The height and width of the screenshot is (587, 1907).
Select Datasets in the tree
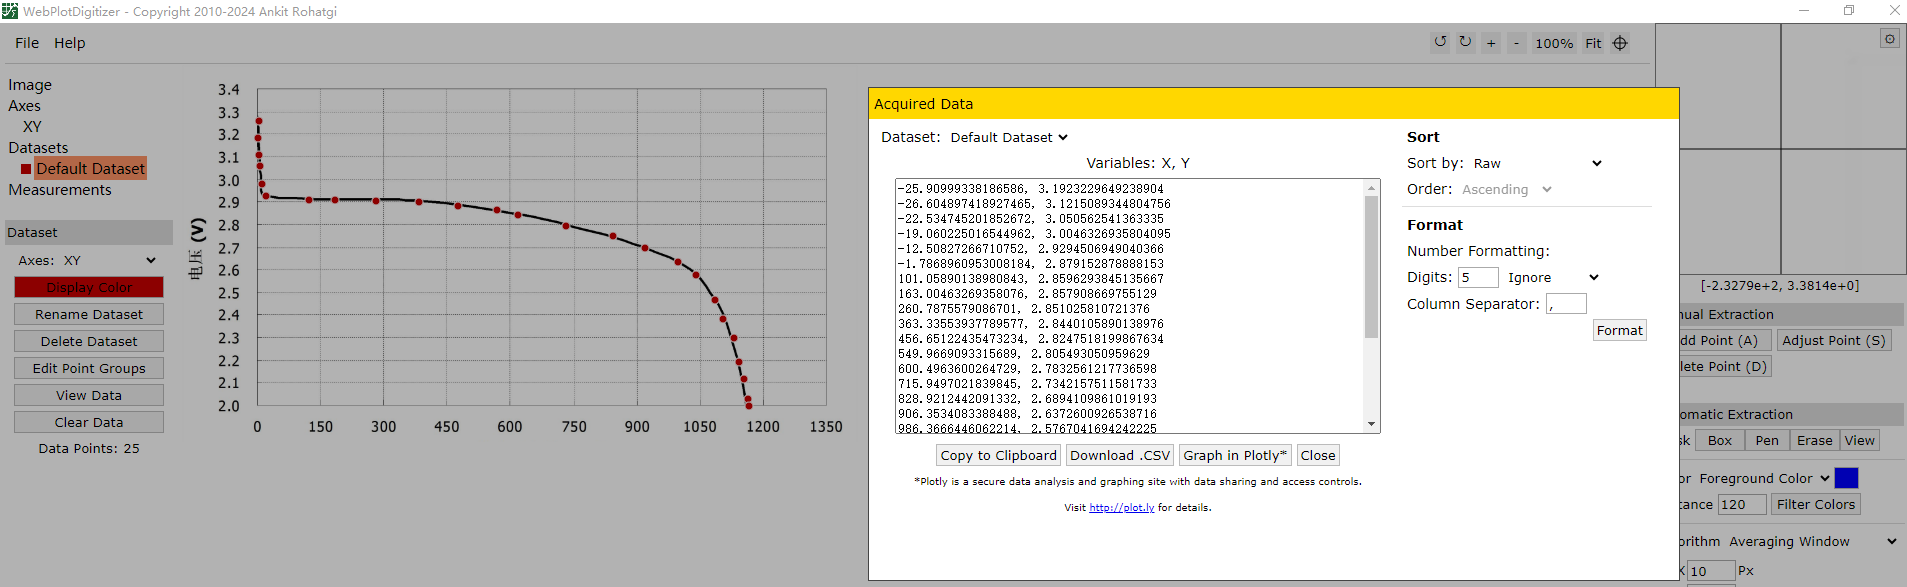38,148
